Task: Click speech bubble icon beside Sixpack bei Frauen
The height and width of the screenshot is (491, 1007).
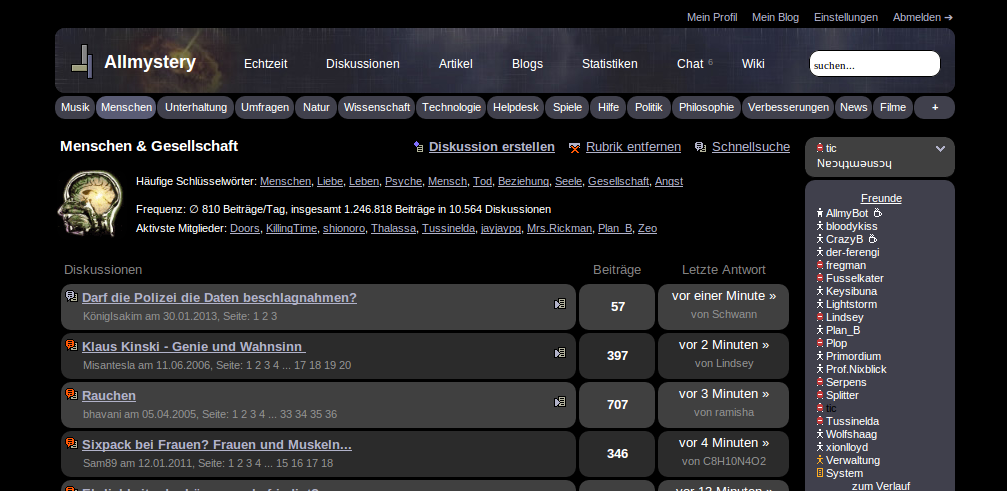Action: coord(71,443)
